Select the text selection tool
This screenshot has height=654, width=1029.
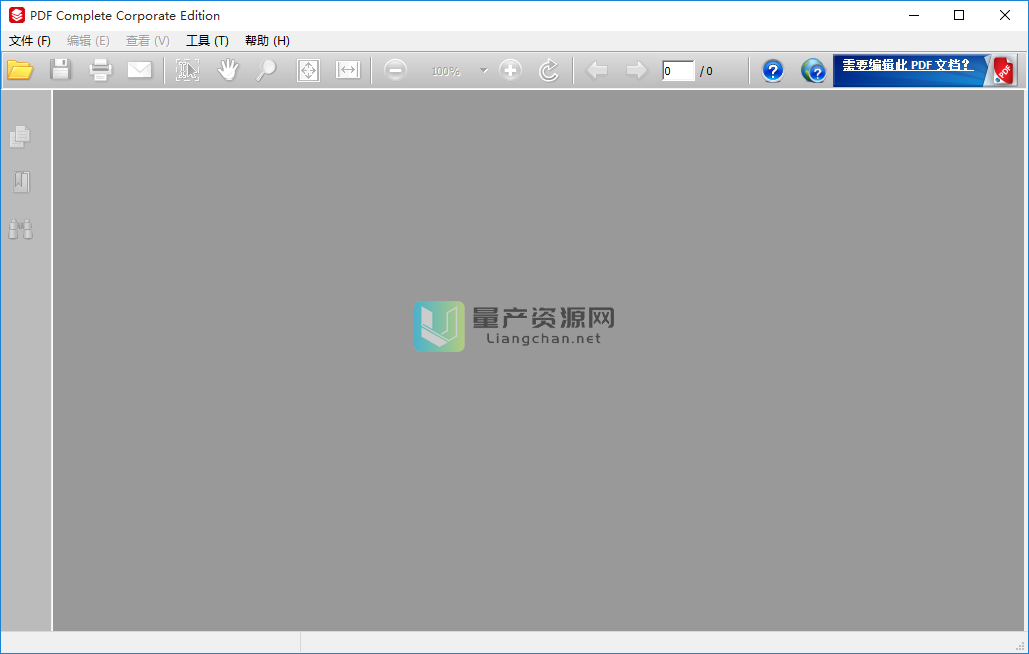coord(188,70)
